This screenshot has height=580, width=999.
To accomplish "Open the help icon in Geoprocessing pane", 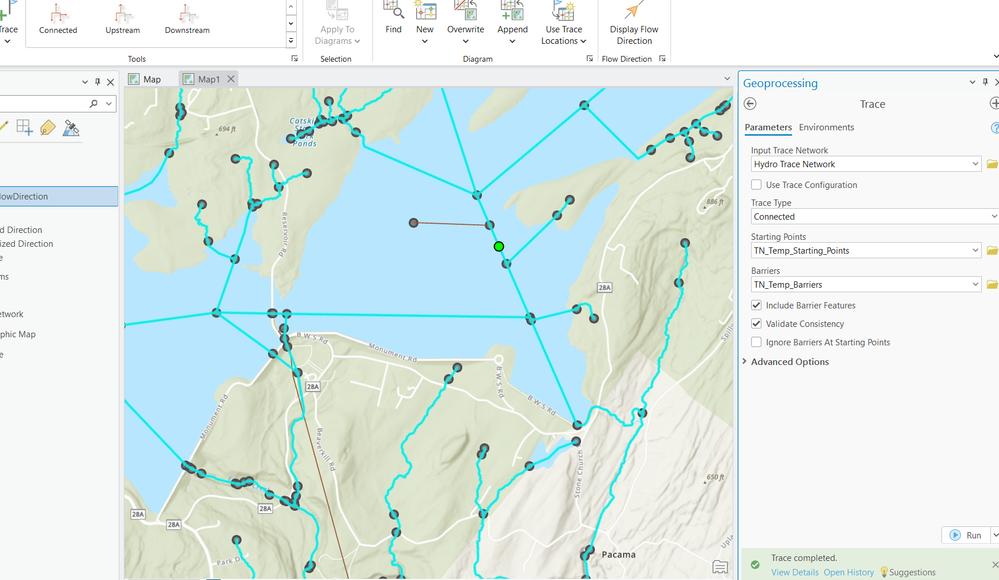I will [x=994, y=128].
